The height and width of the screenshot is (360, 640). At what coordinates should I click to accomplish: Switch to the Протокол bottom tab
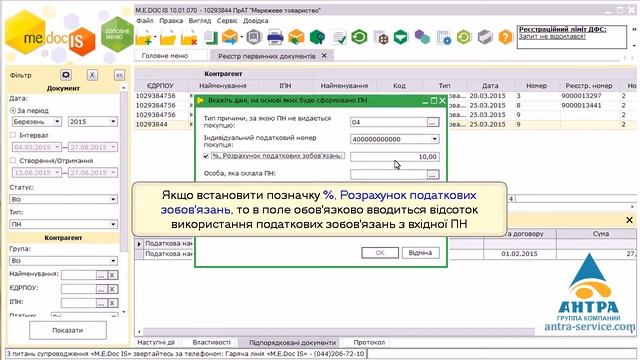pos(369,342)
